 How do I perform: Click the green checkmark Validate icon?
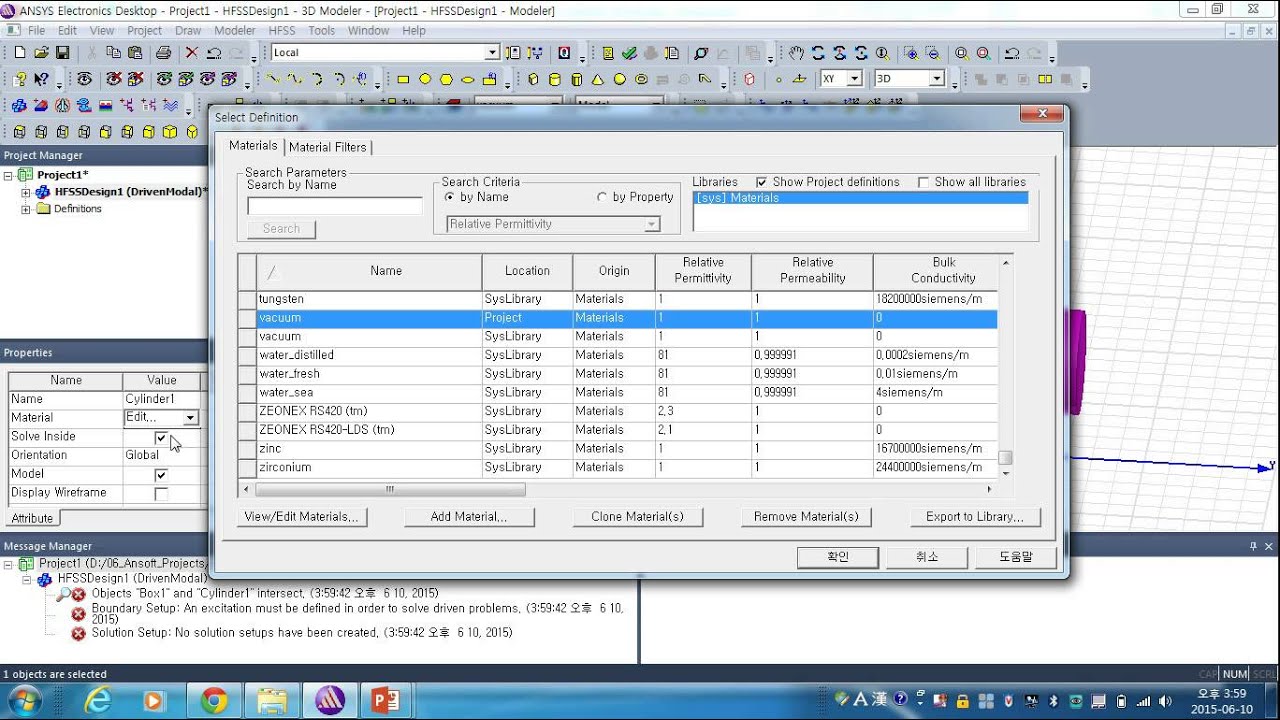(x=629, y=53)
